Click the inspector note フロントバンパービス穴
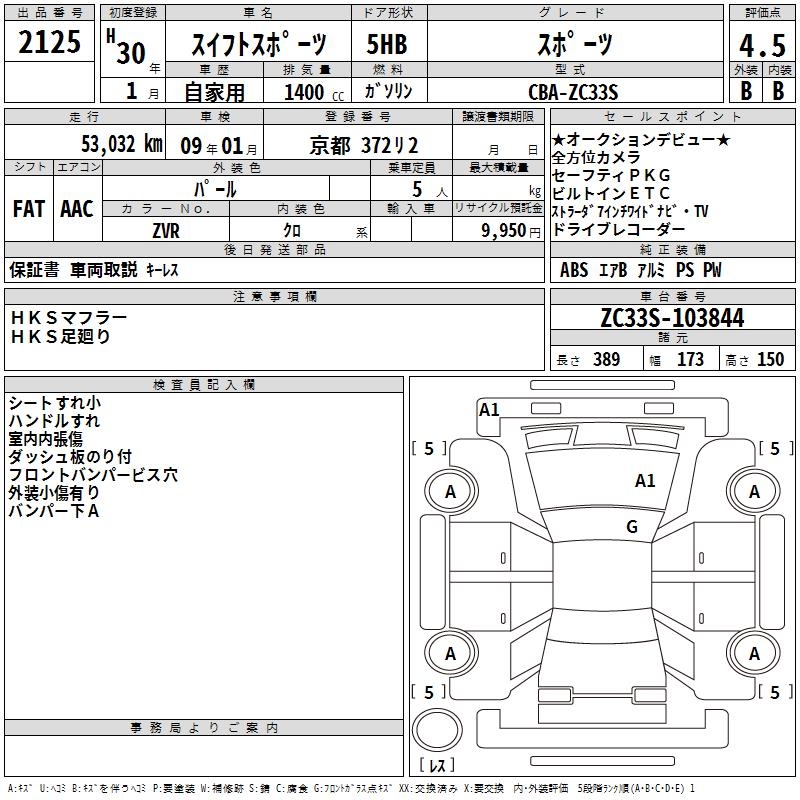Screen dimensions: 800x800 93,474
